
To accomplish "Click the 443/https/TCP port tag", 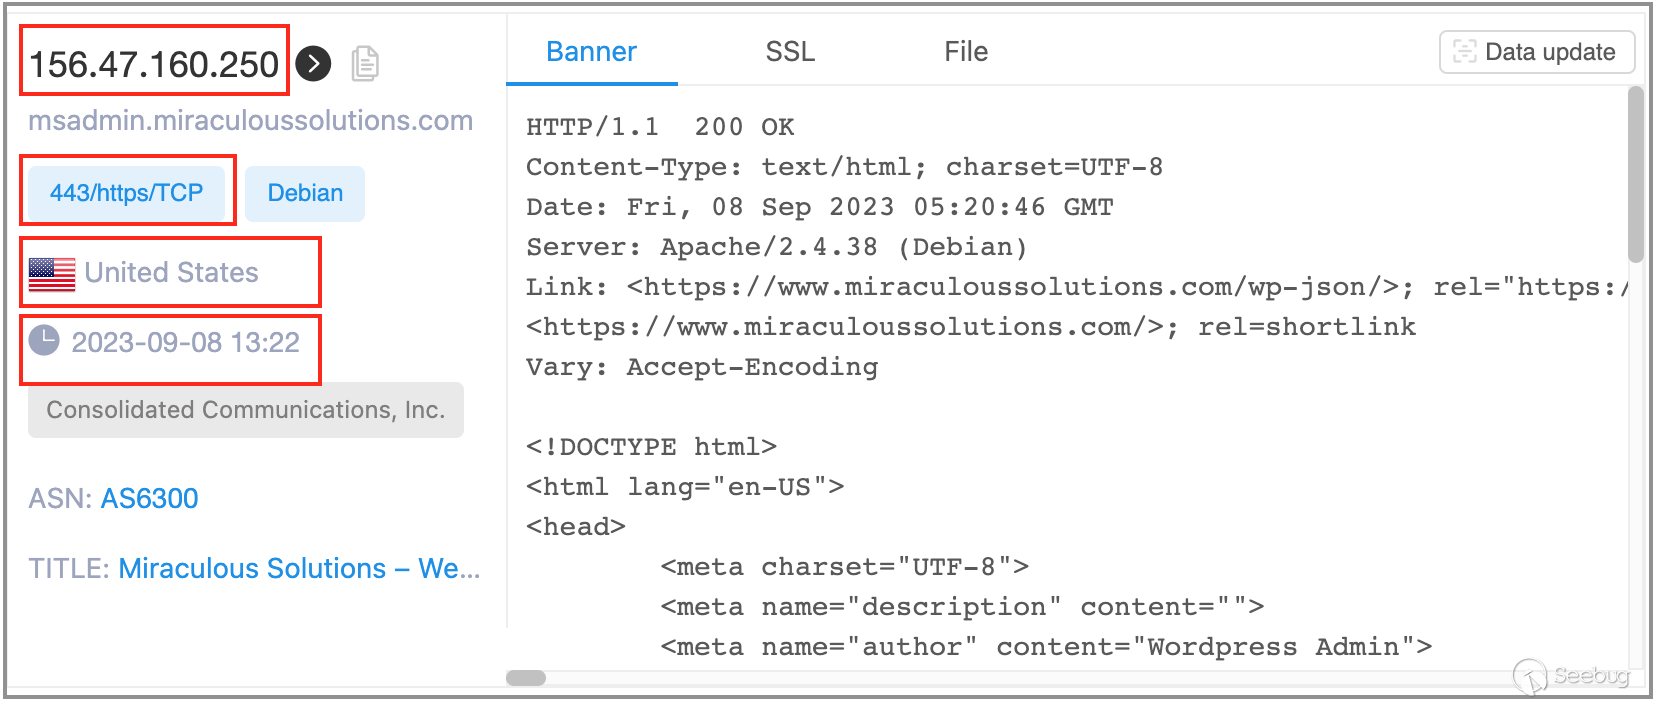I will 127,193.
